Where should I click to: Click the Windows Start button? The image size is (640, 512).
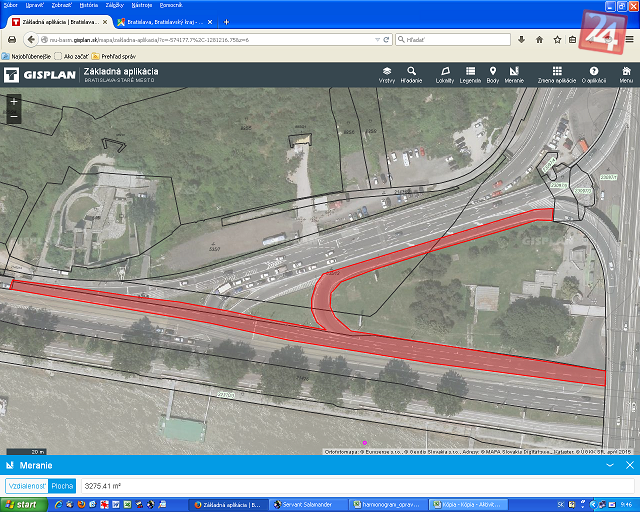22,504
